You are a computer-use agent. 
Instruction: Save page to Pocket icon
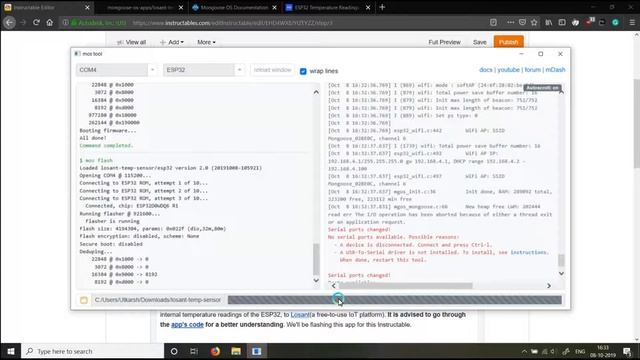[522, 22]
